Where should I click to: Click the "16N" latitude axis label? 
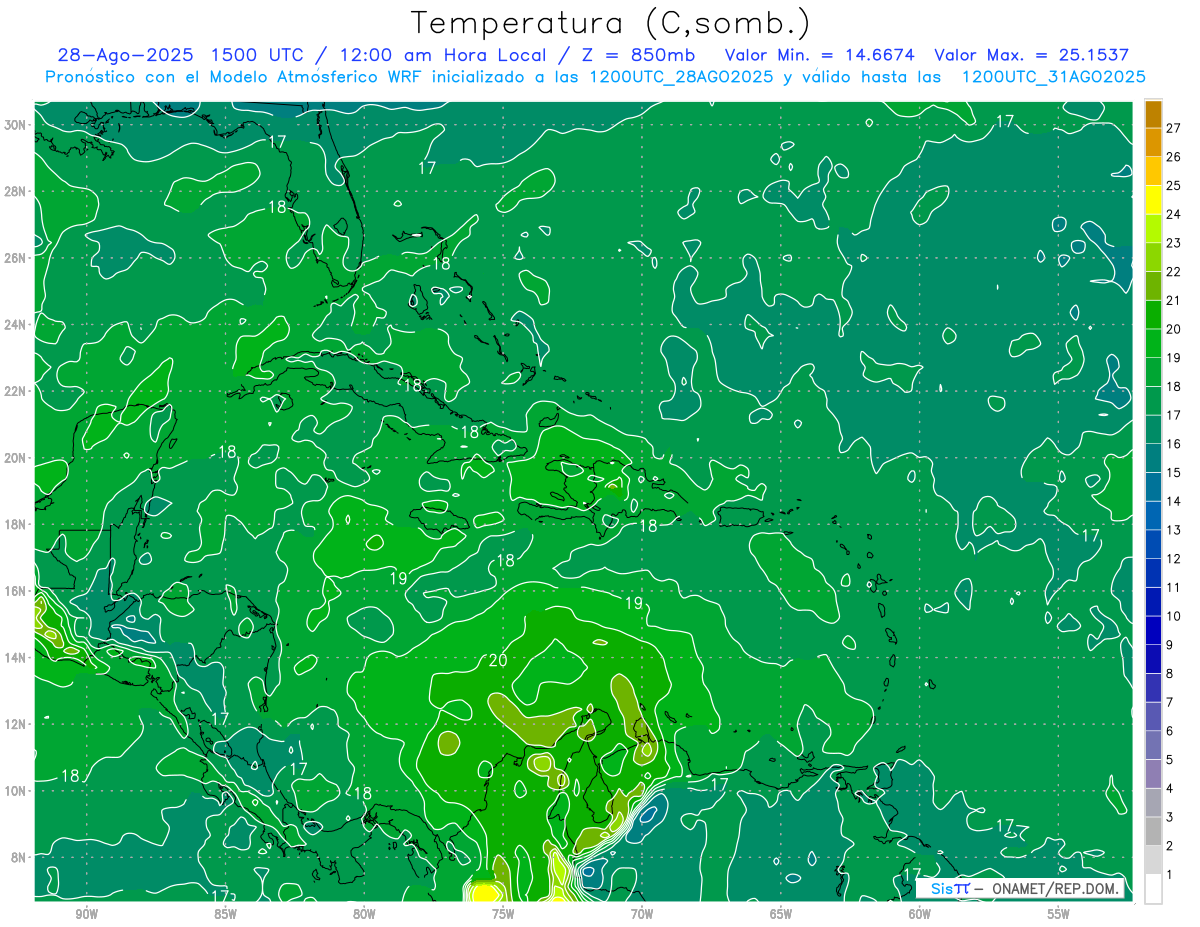coord(15,591)
